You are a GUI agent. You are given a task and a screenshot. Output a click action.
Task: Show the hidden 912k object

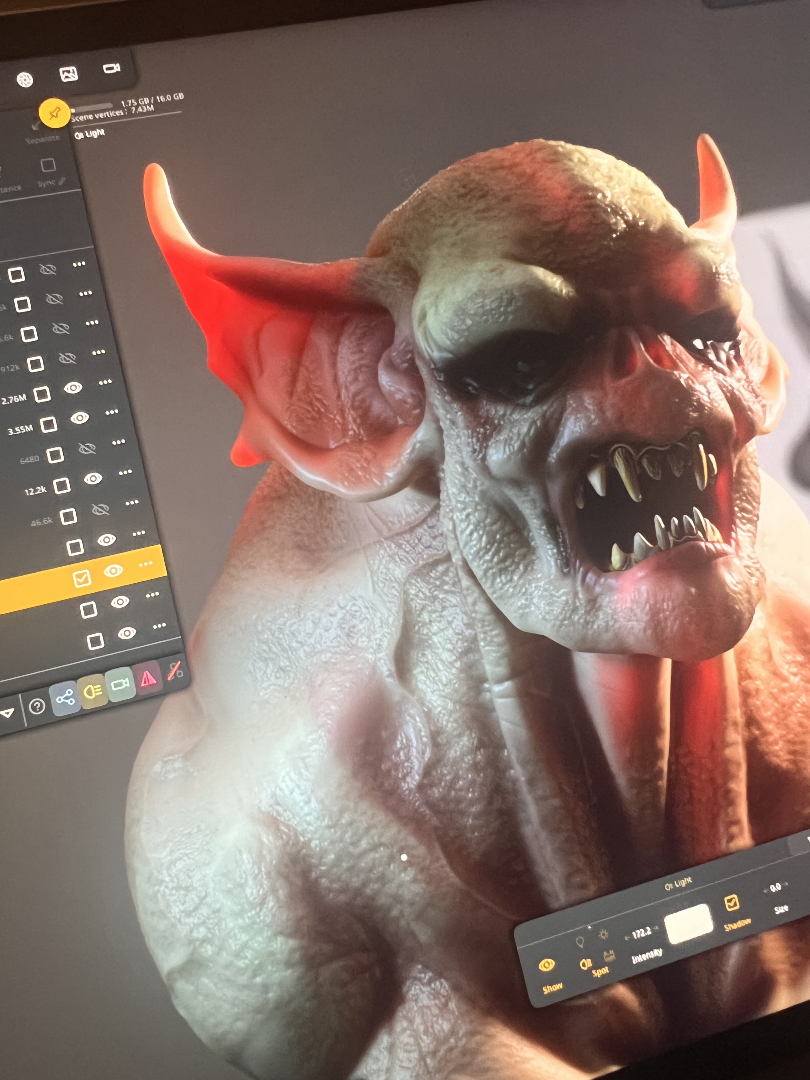click(67, 357)
